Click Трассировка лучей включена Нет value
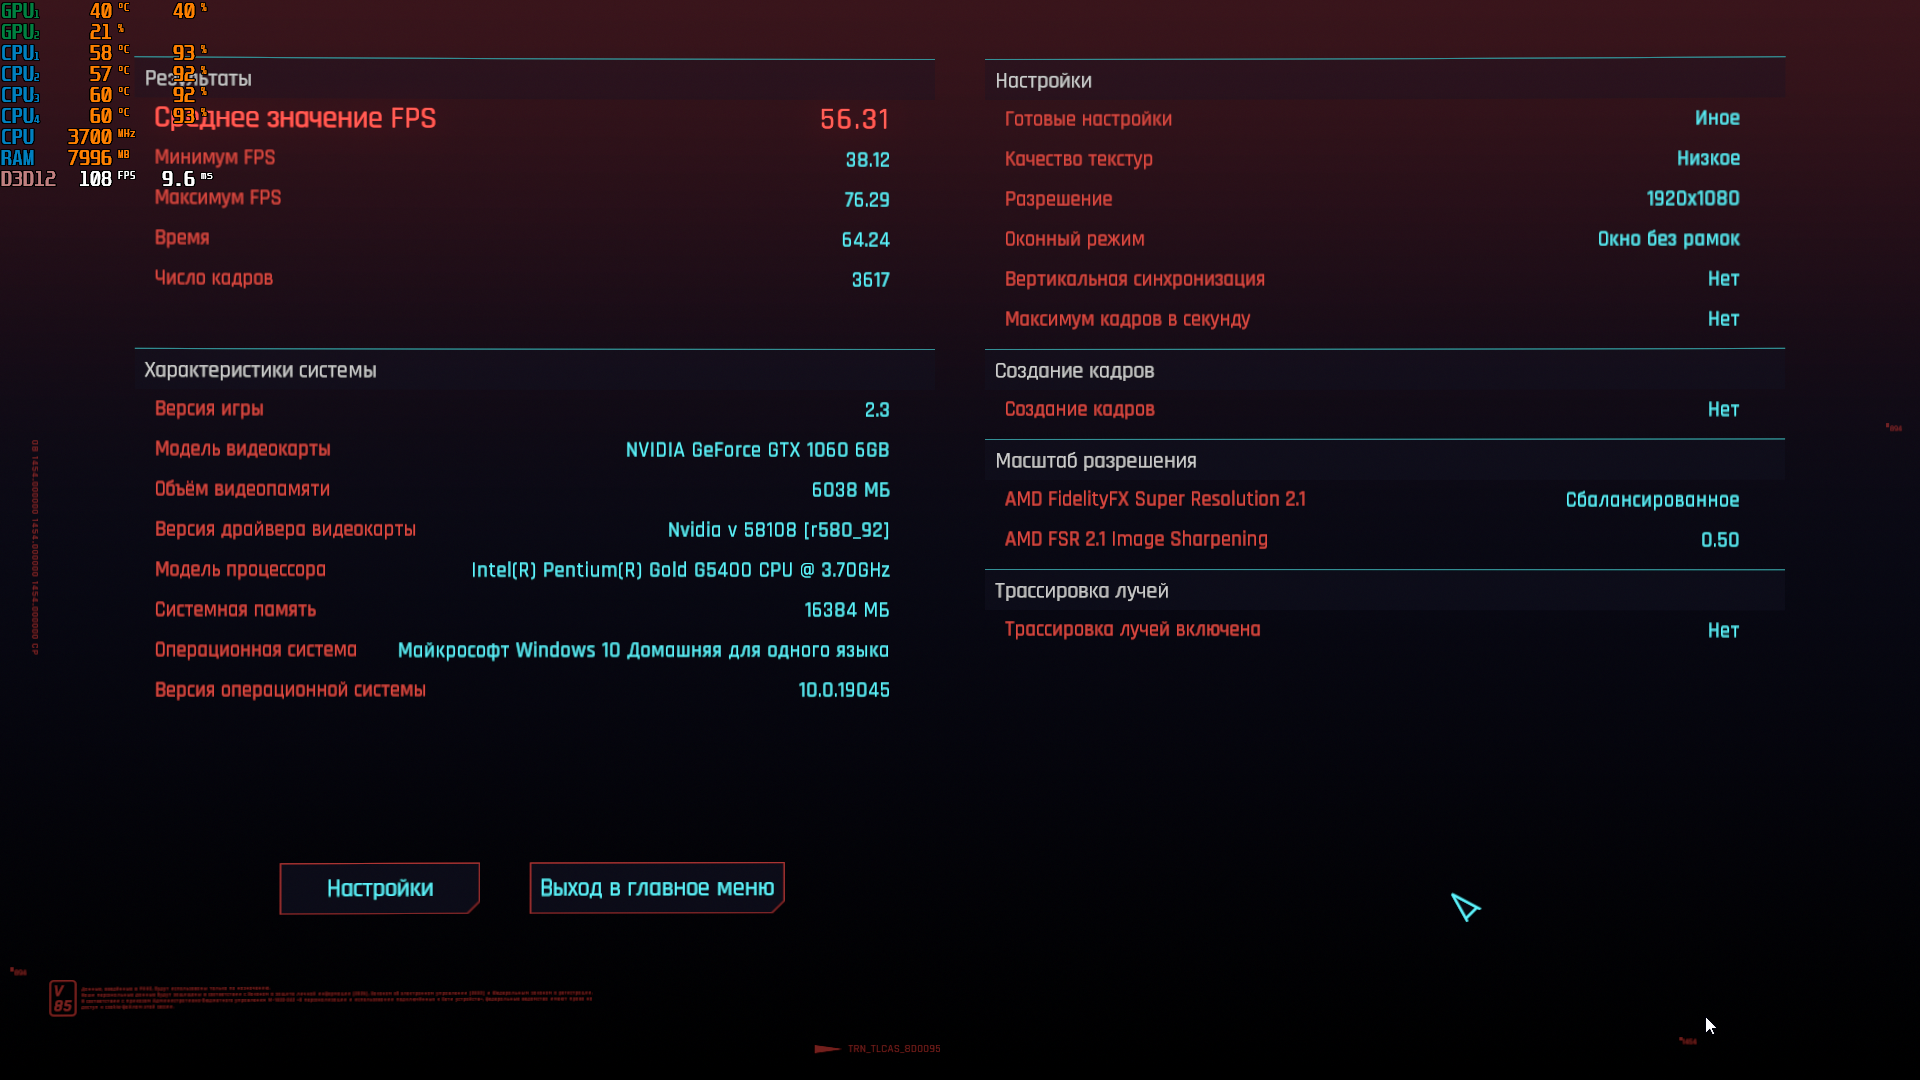1920x1080 pixels. click(x=1722, y=630)
